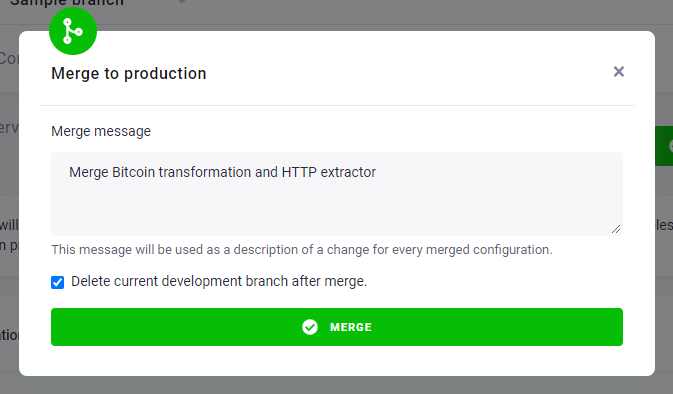Click the 'Merge to production' dialog title
The width and height of the screenshot is (673, 394).
(129, 73)
